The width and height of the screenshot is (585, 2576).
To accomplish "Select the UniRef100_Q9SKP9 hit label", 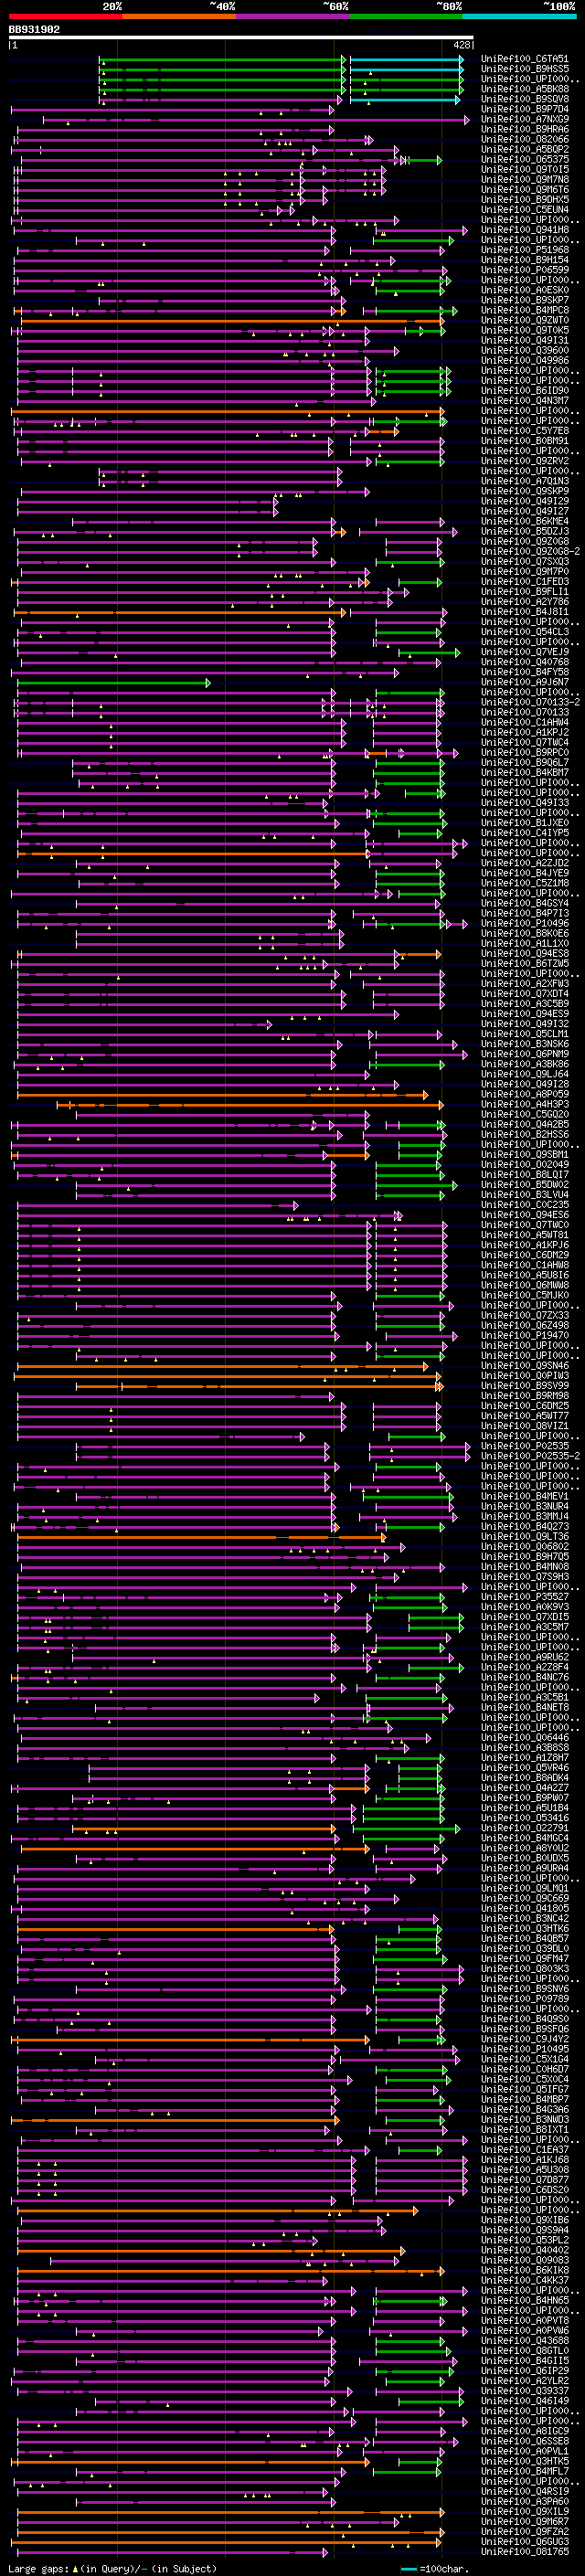I will click(525, 492).
